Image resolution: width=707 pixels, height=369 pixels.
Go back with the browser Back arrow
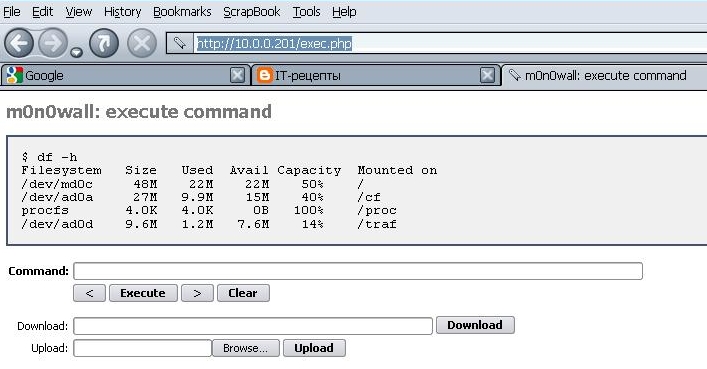(19, 43)
